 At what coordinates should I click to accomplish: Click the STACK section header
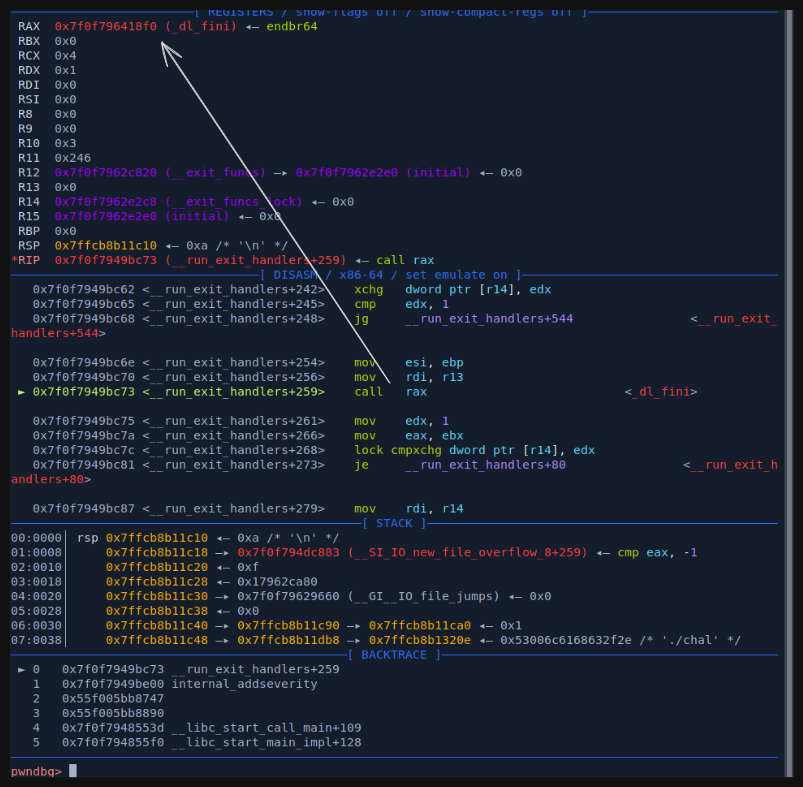point(393,523)
